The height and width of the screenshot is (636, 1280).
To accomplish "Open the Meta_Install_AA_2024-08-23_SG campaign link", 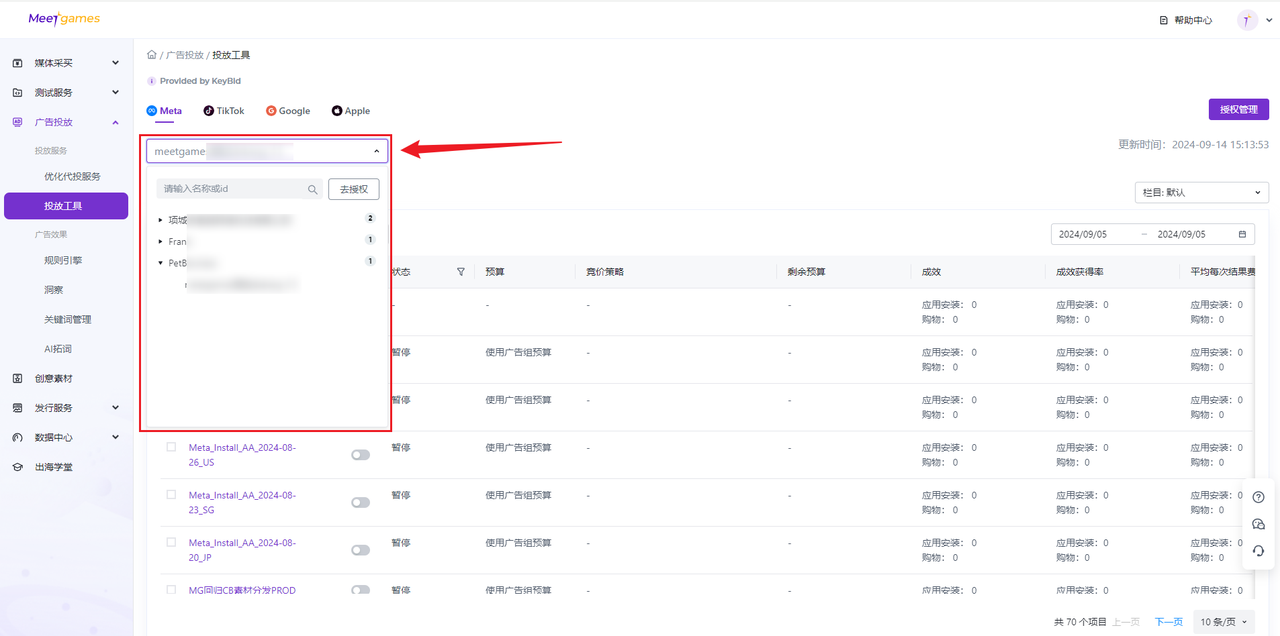I will point(242,503).
